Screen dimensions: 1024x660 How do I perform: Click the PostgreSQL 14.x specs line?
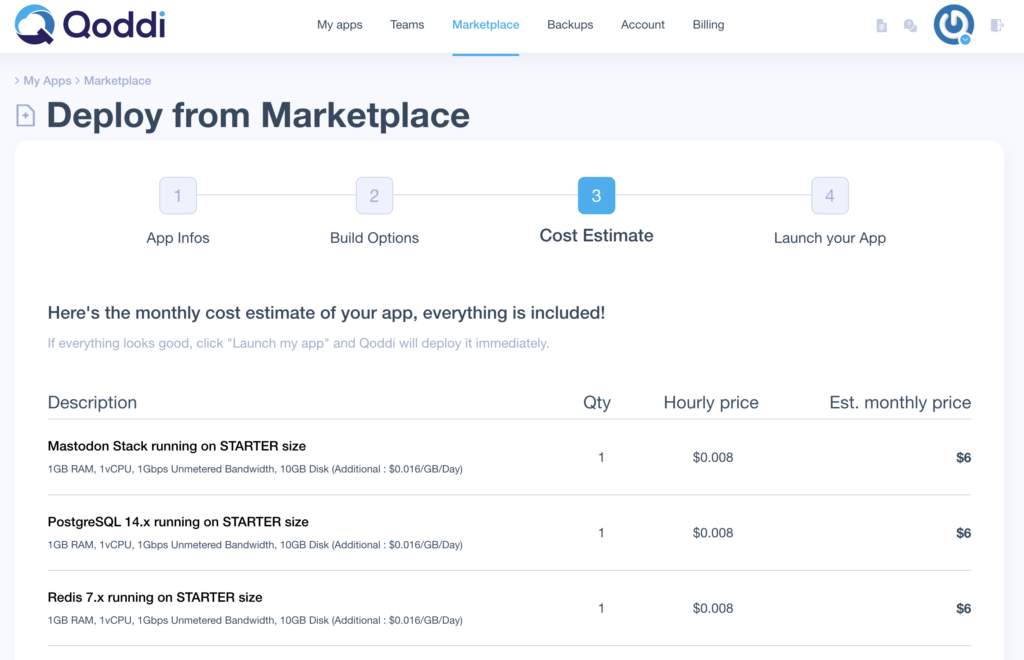coord(255,545)
